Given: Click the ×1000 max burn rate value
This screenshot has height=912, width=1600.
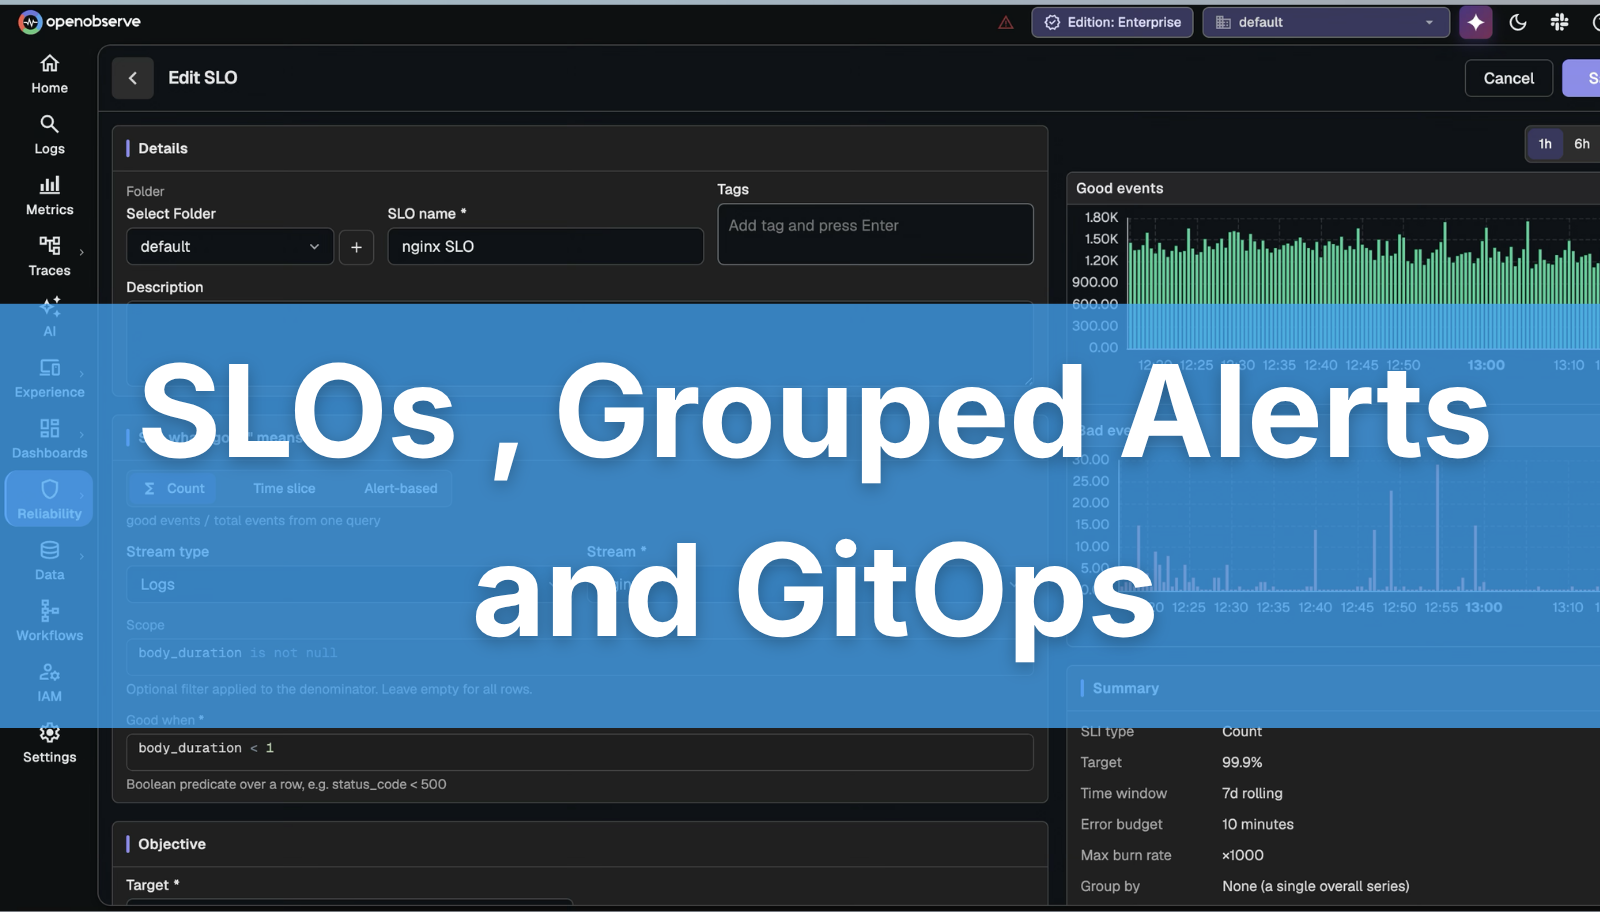Looking at the screenshot, I should coord(1243,855).
